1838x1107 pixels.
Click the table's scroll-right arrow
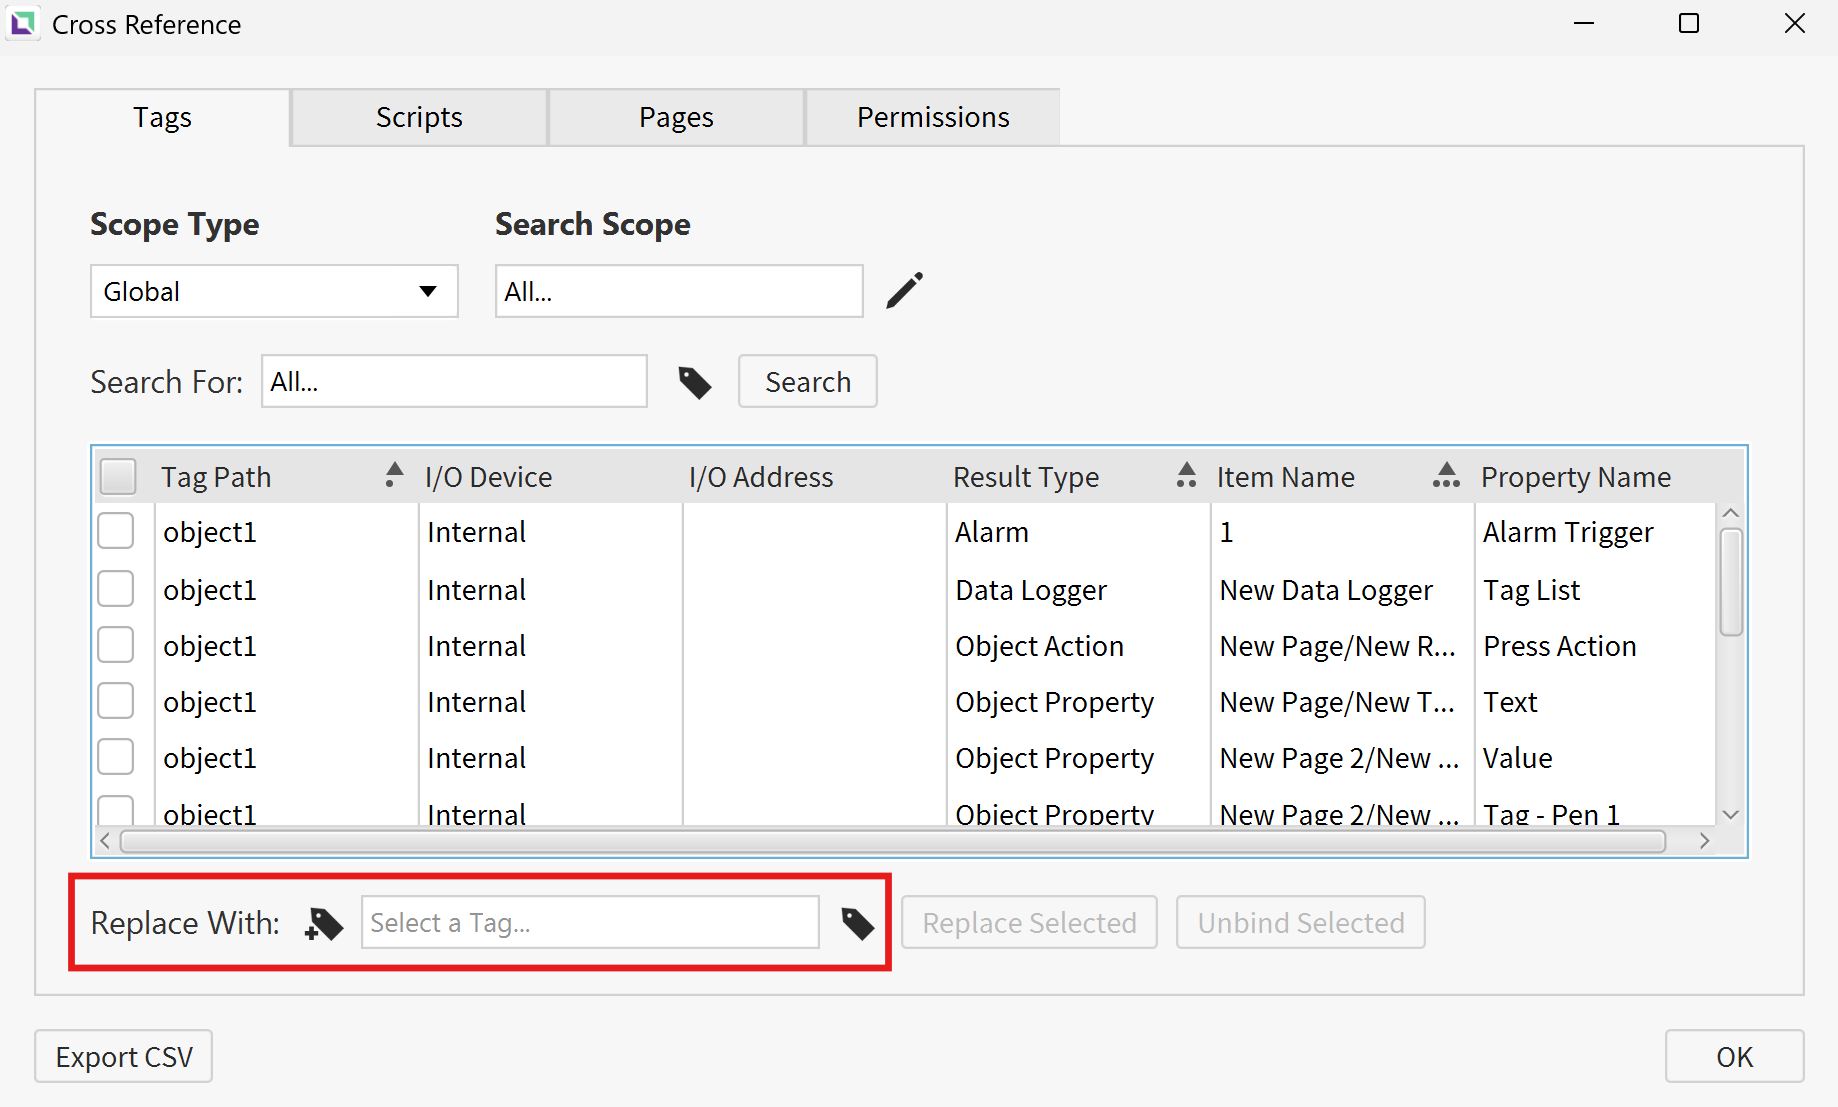[x=1705, y=841]
